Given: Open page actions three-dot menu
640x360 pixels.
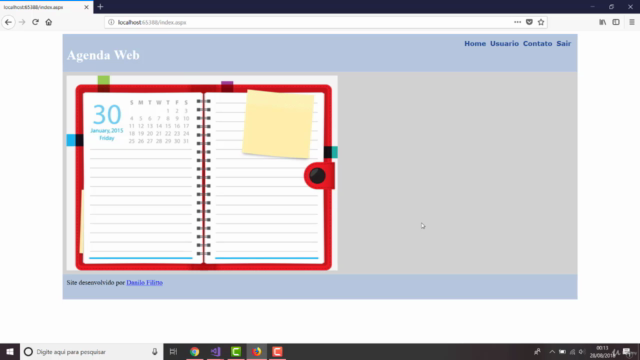Looking at the screenshot, I should click(x=517, y=22).
